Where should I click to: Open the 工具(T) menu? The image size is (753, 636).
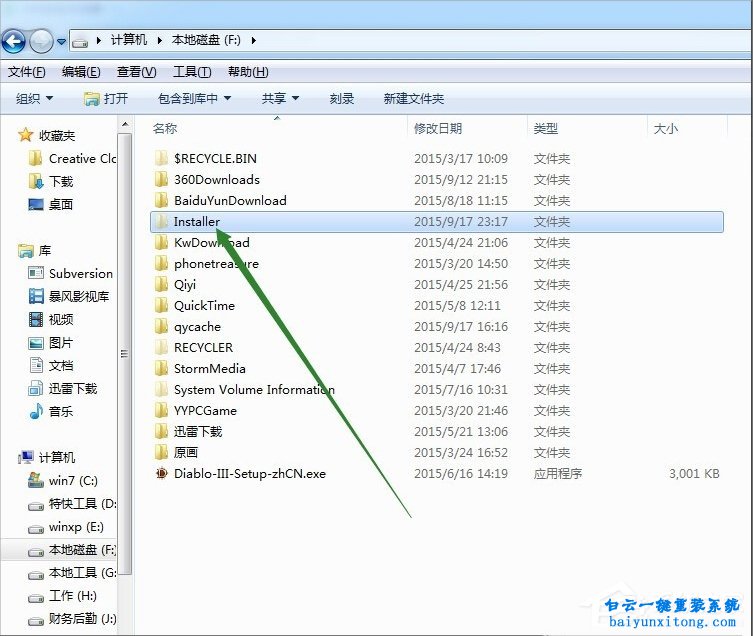[x=192, y=72]
